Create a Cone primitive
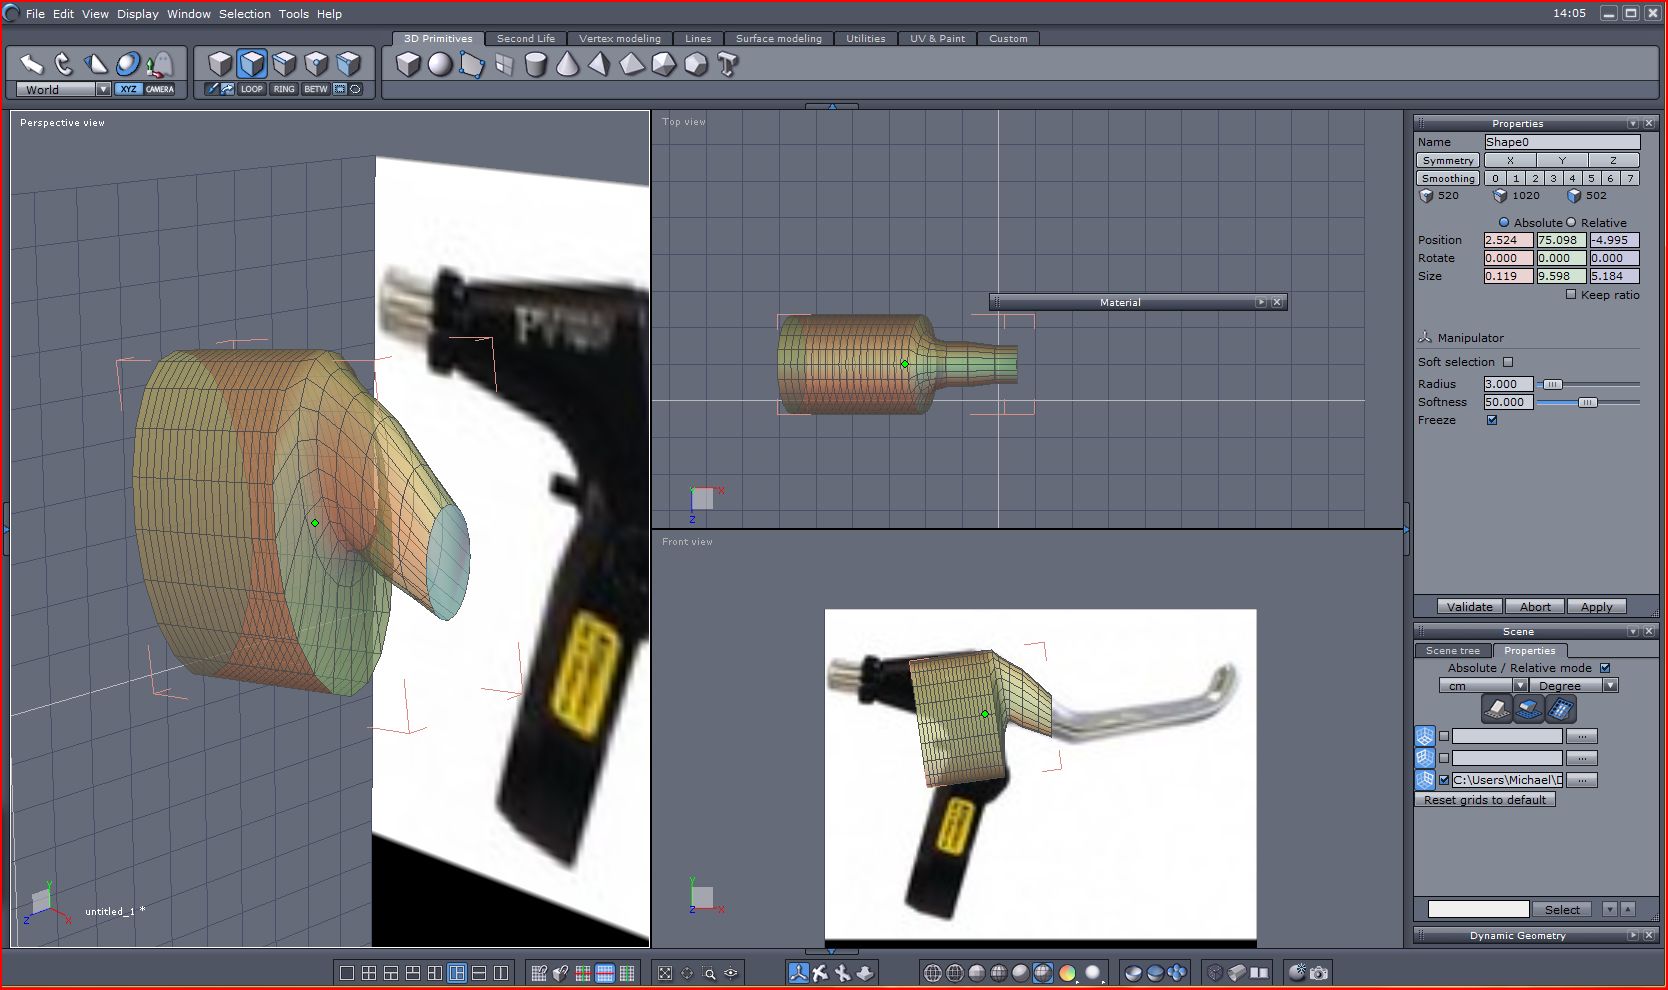This screenshot has width=1668, height=990. (x=568, y=65)
